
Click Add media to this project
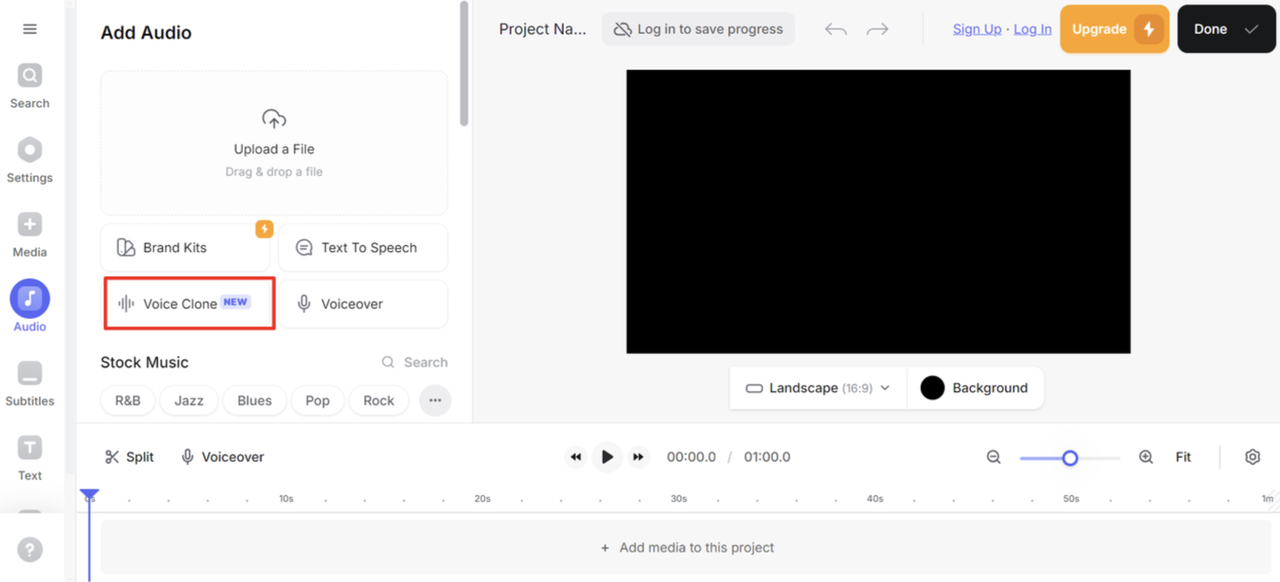click(x=687, y=548)
